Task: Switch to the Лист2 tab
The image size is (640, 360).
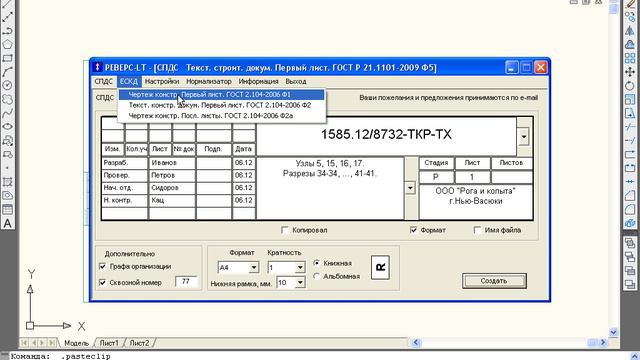Action: tap(139, 343)
